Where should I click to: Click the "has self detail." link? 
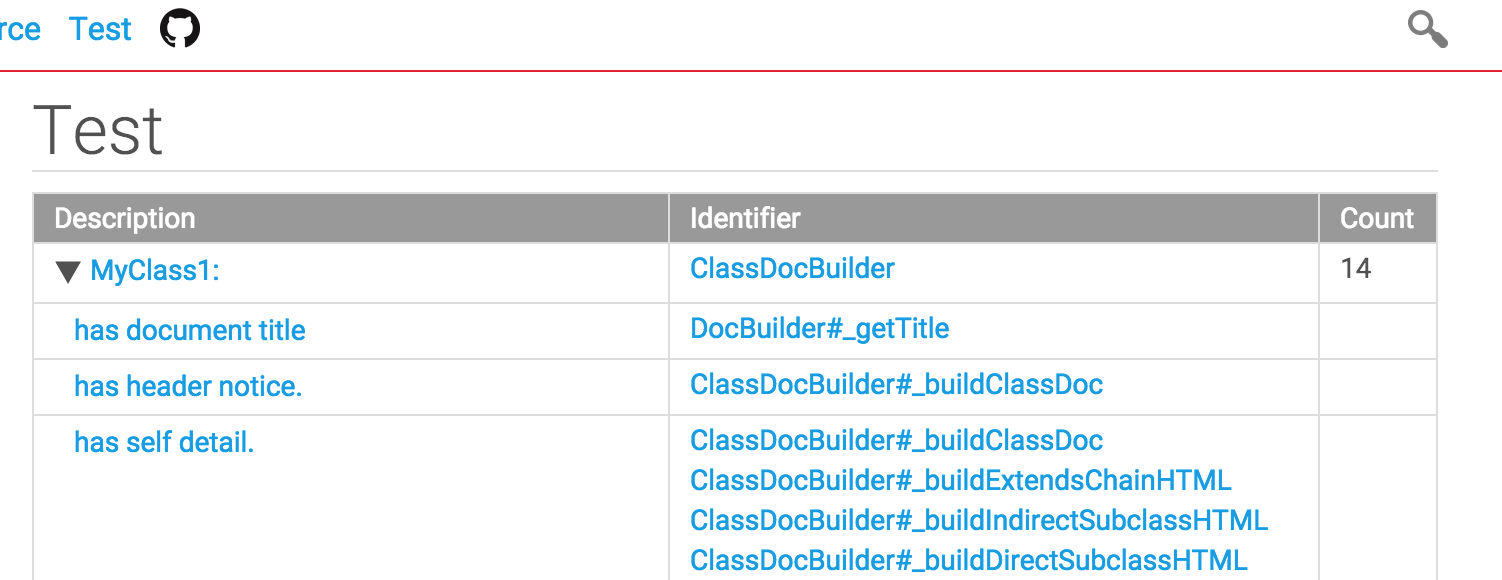click(164, 442)
